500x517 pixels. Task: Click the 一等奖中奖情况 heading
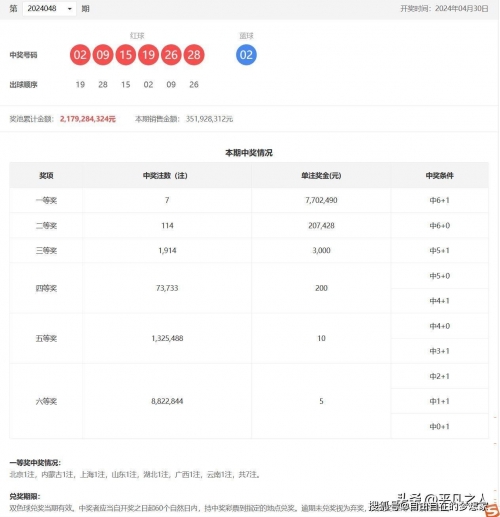tap(35, 463)
